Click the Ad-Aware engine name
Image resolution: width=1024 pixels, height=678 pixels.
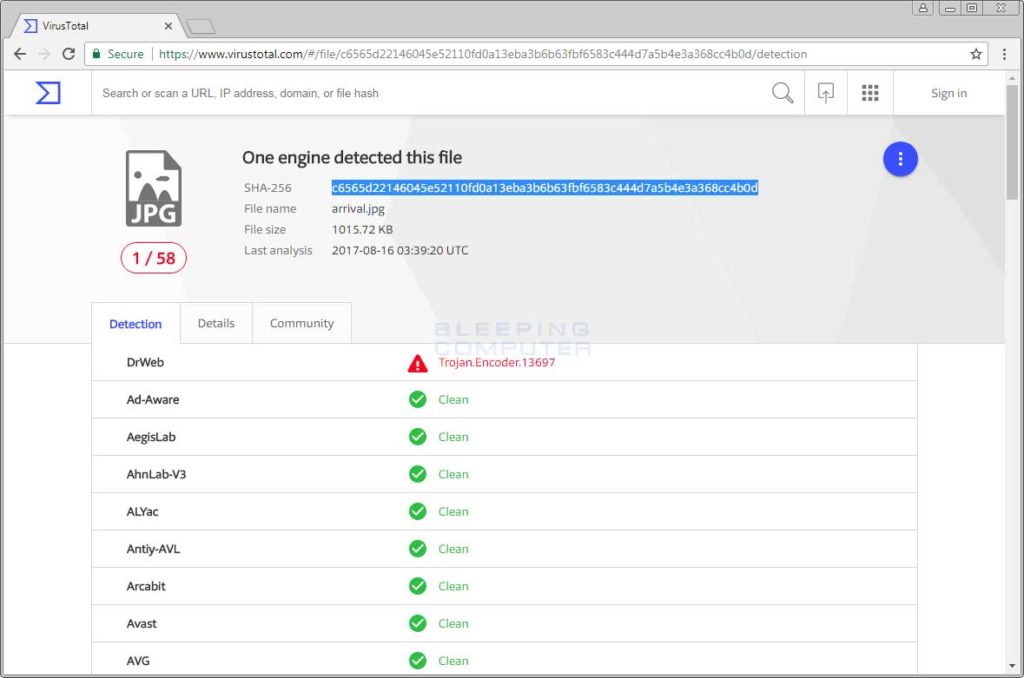pos(153,399)
